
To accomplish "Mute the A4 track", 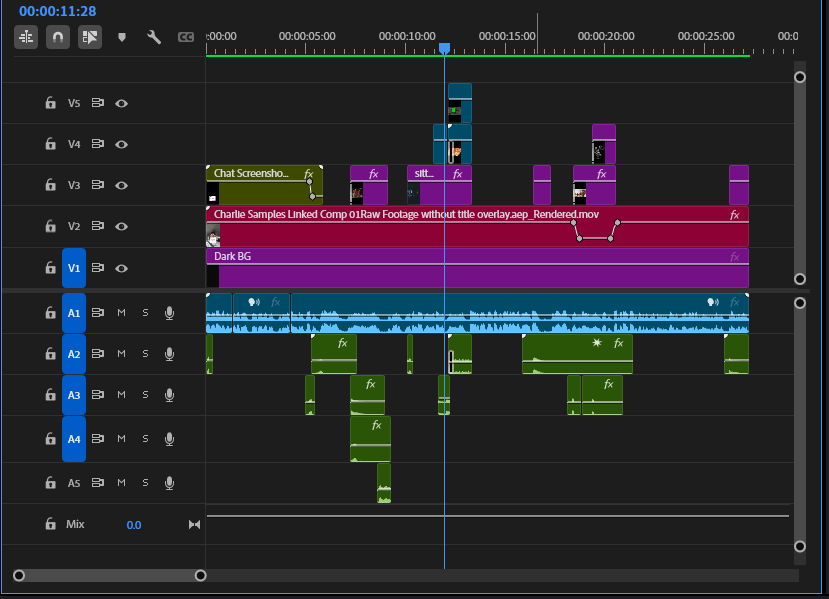I will (x=122, y=439).
